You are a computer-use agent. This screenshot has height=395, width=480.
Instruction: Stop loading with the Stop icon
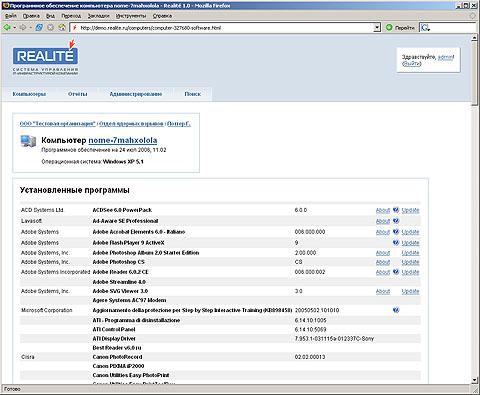[50, 28]
